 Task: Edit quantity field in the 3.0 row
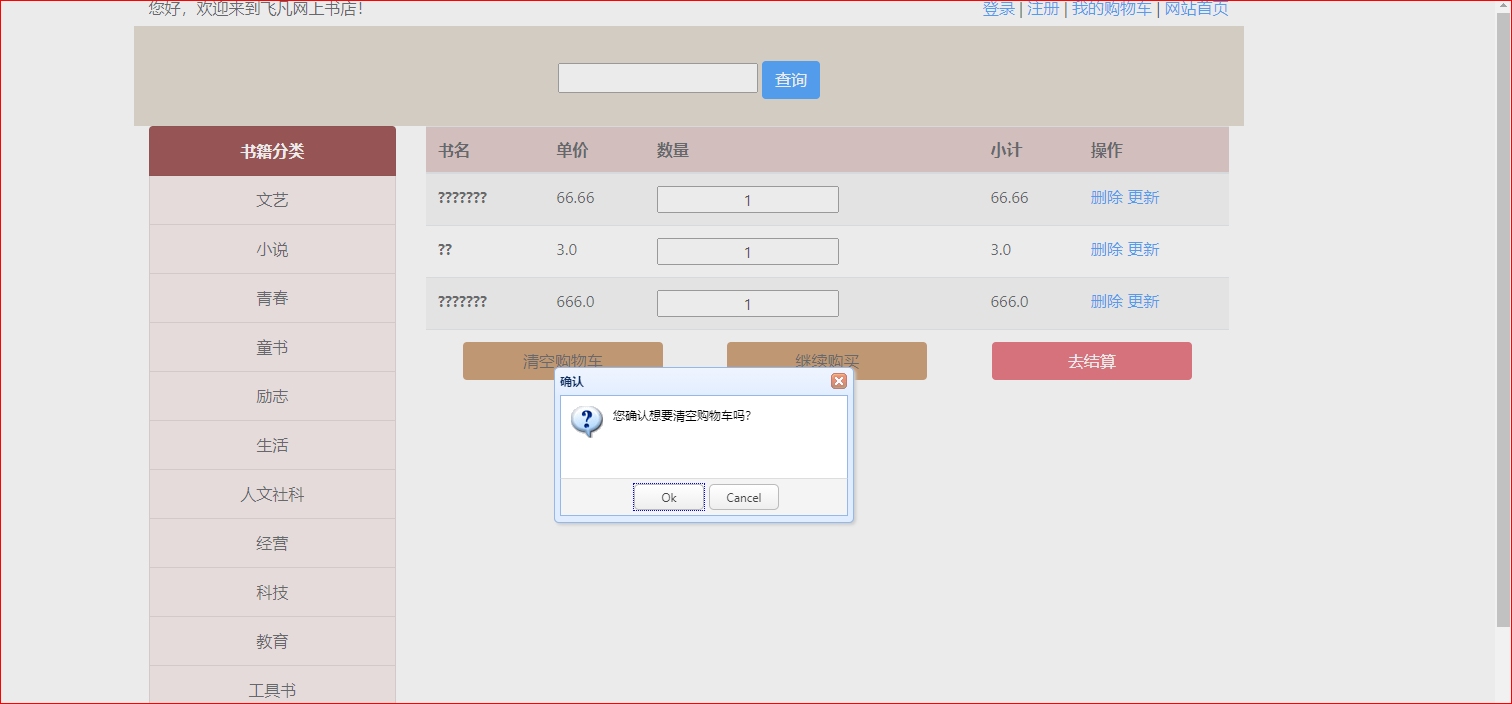pyautogui.click(x=748, y=252)
